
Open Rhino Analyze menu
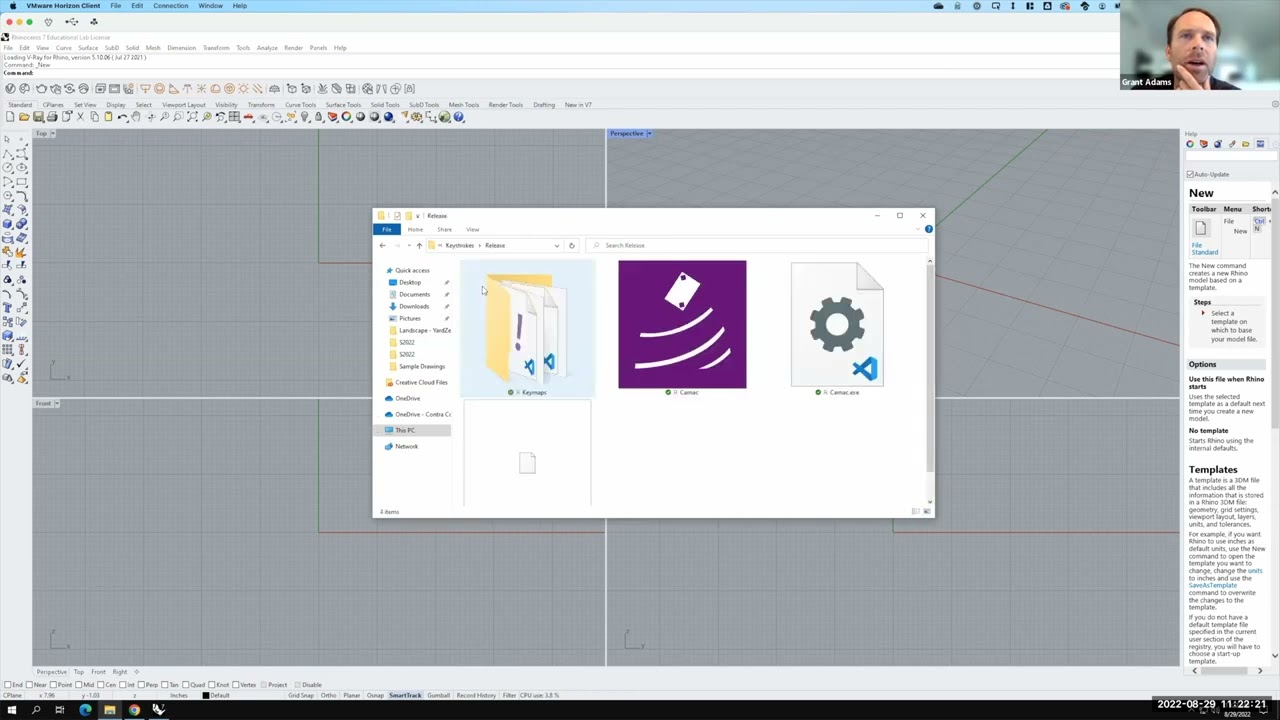pyautogui.click(x=267, y=48)
